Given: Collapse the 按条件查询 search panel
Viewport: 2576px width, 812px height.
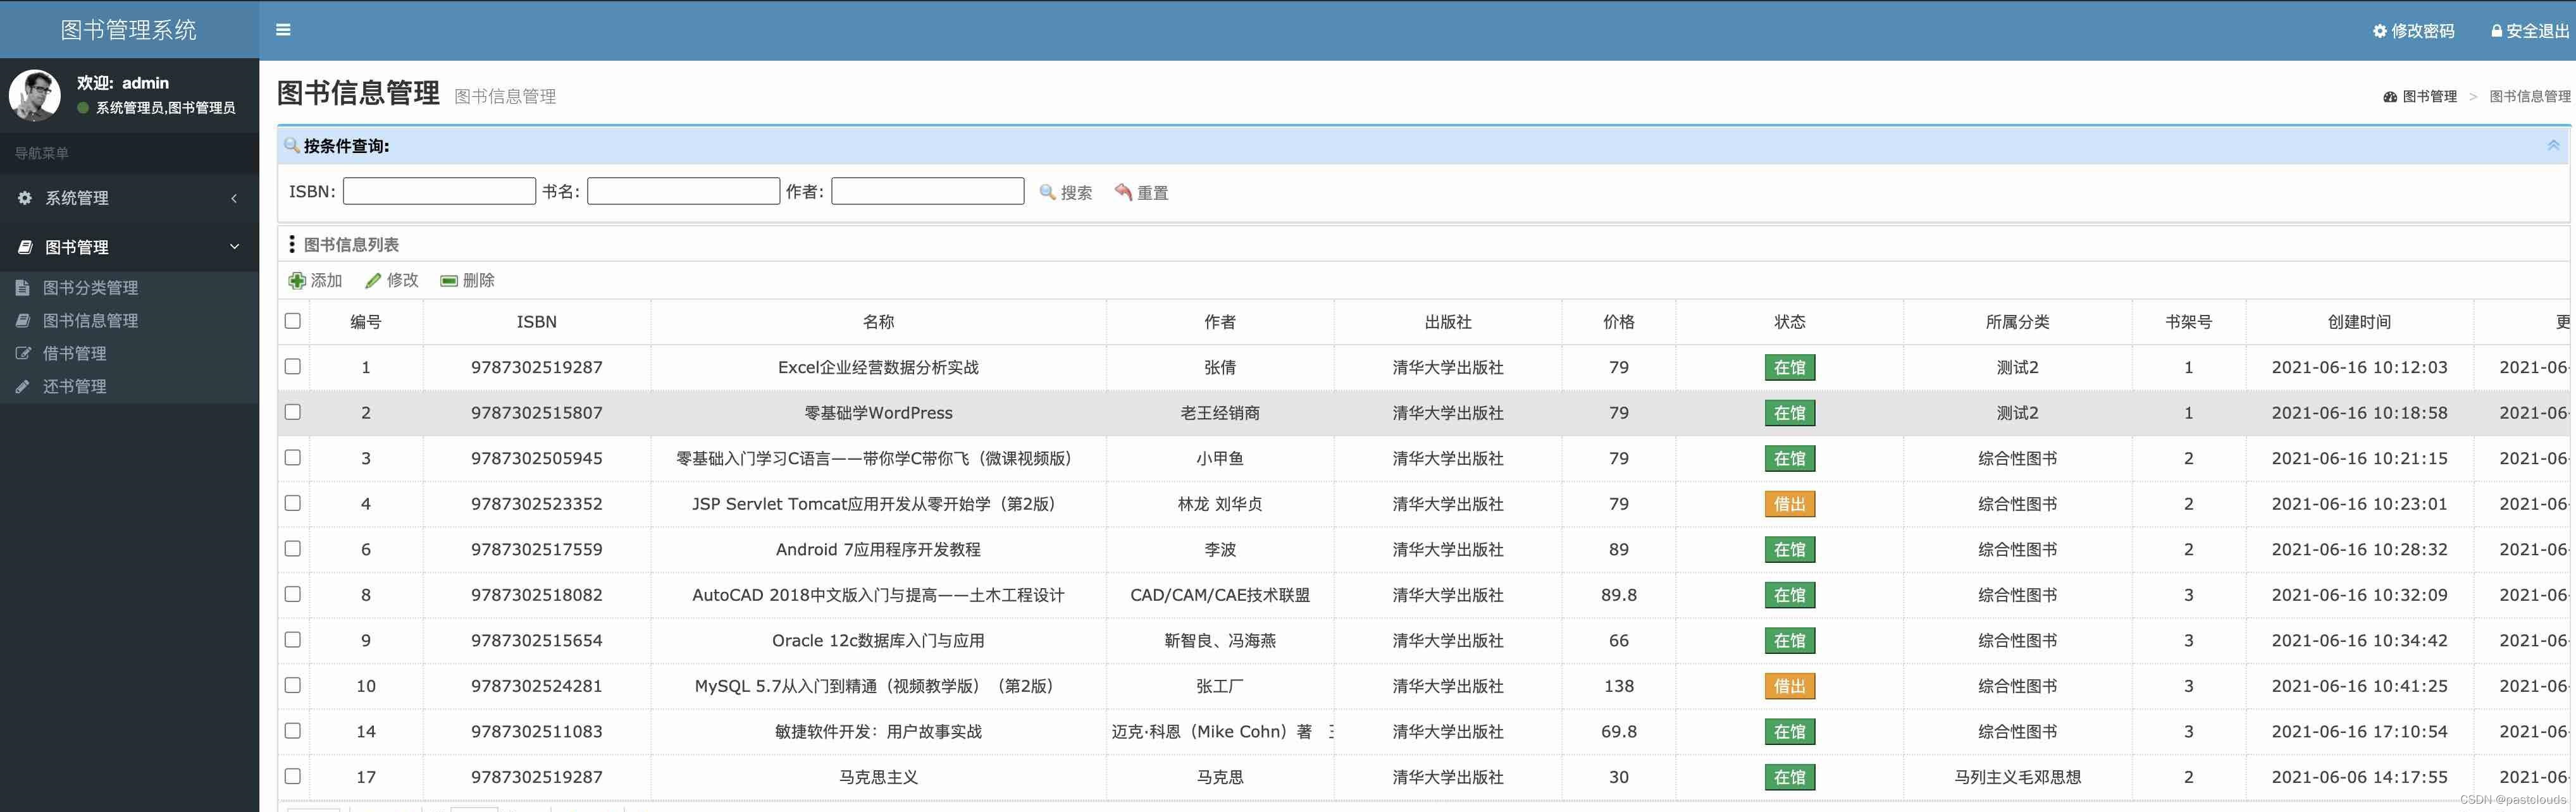Looking at the screenshot, I should coord(2552,146).
